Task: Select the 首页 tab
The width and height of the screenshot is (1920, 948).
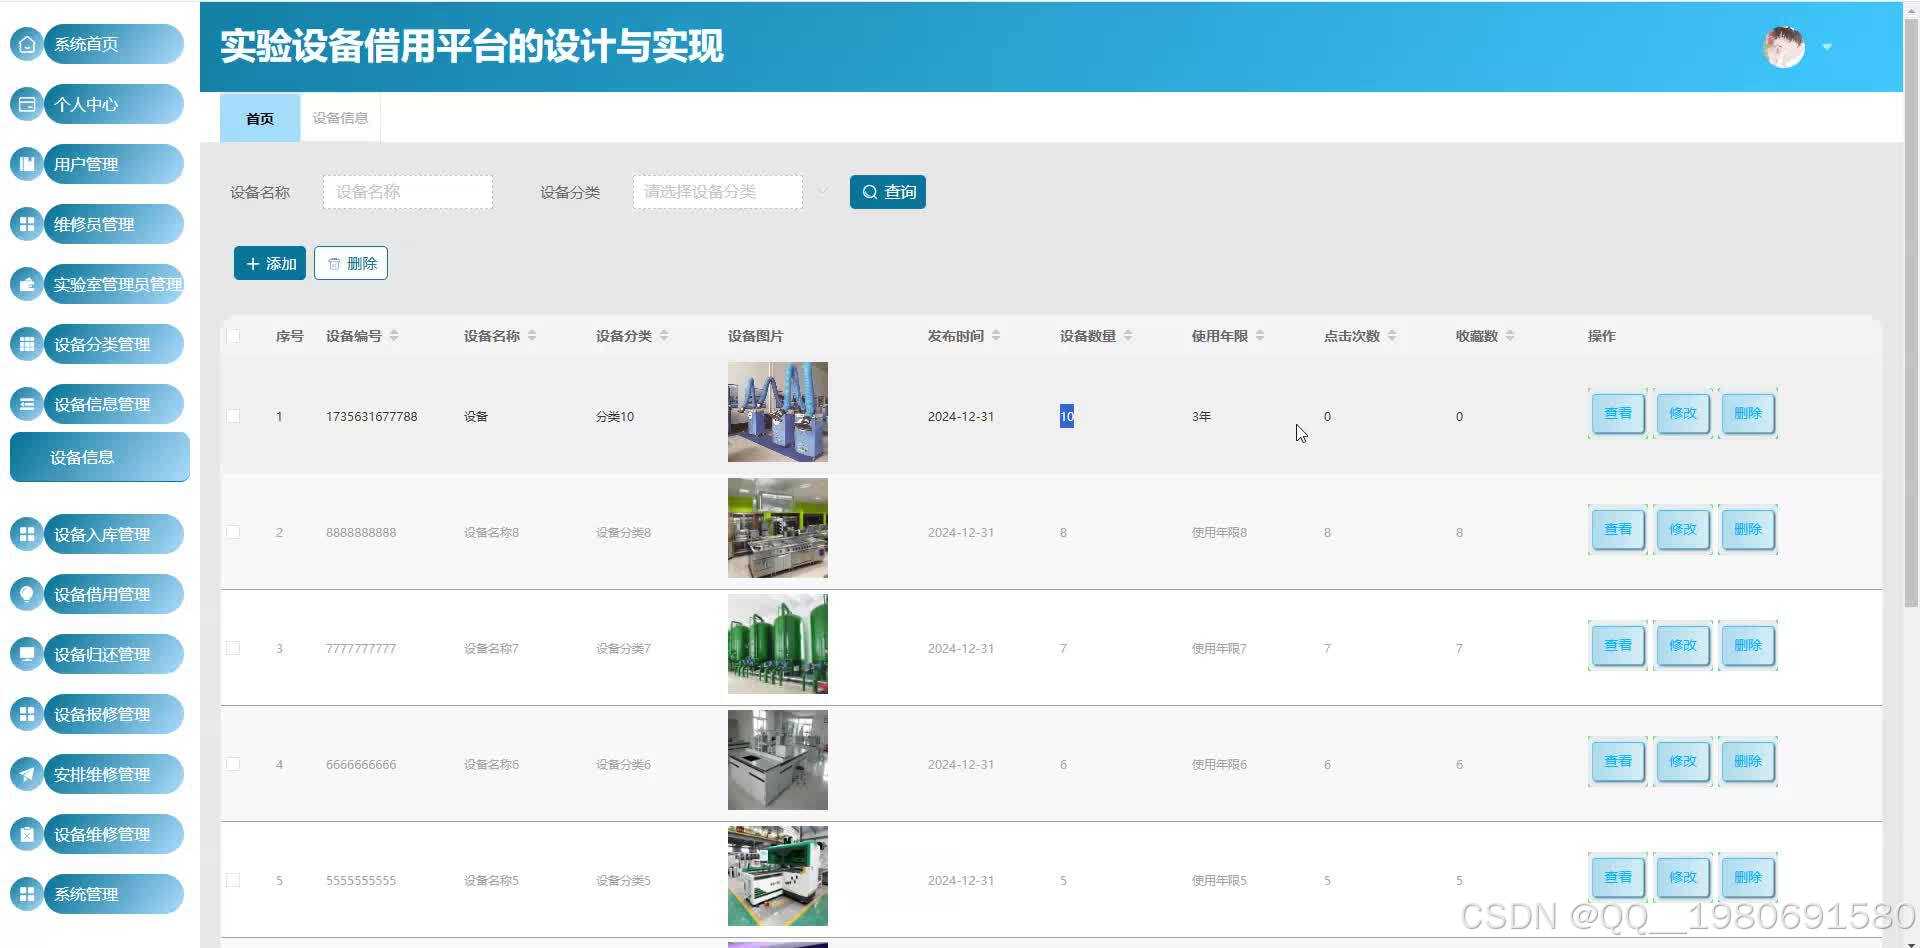Action: [258, 117]
